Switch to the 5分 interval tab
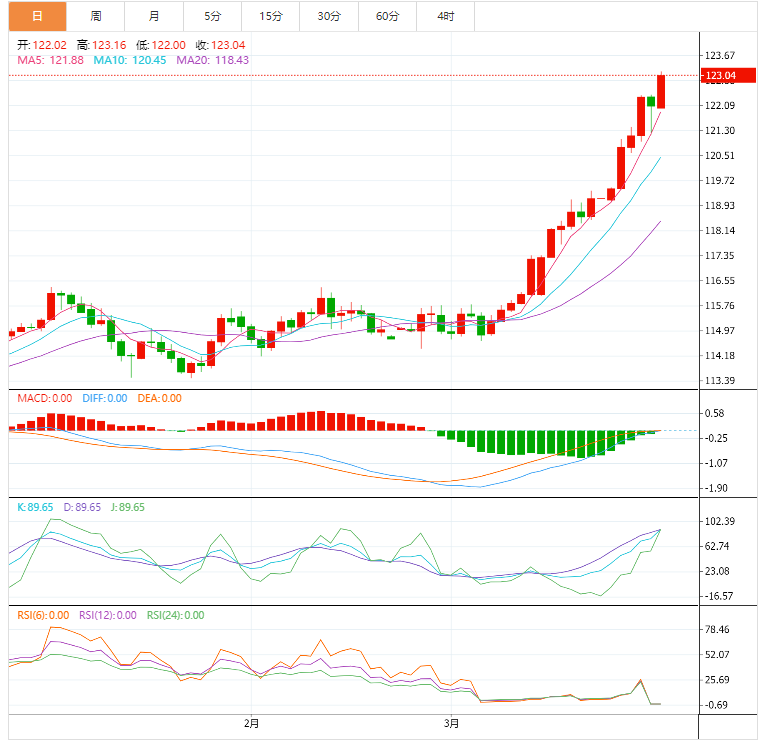This screenshot has width=769, height=754. click(x=212, y=16)
